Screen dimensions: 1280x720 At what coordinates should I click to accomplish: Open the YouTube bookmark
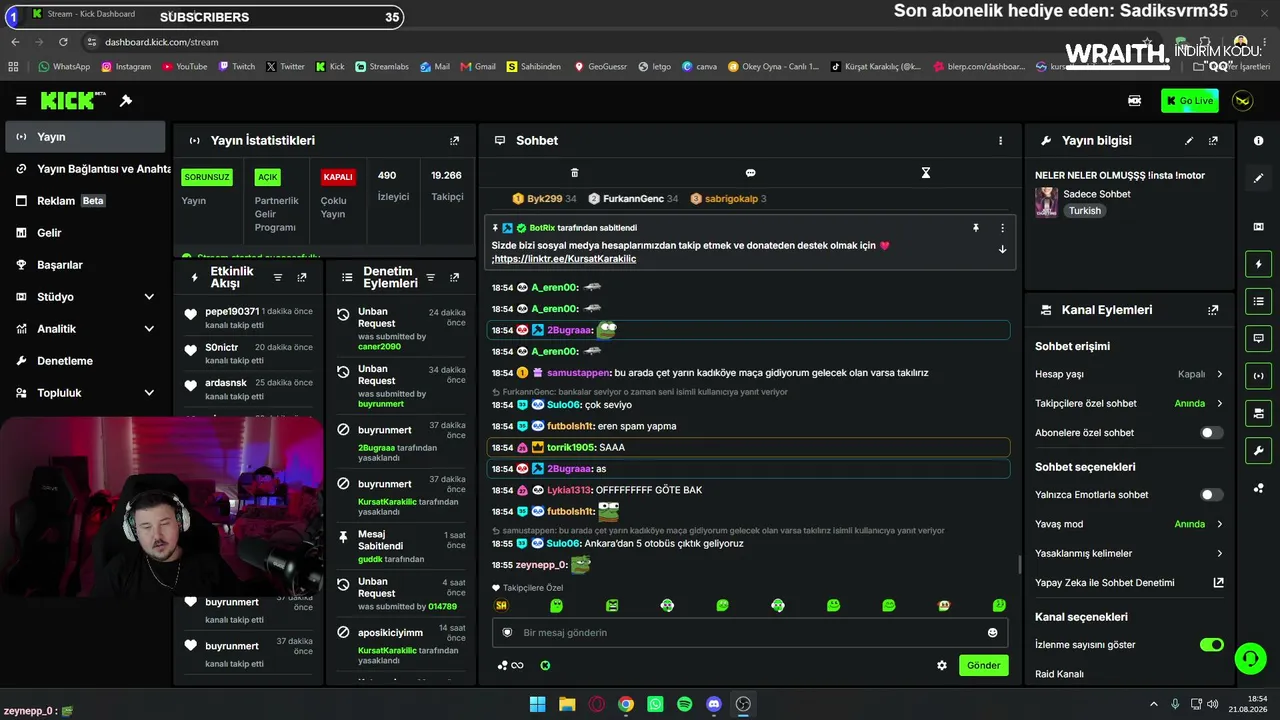click(x=184, y=67)
